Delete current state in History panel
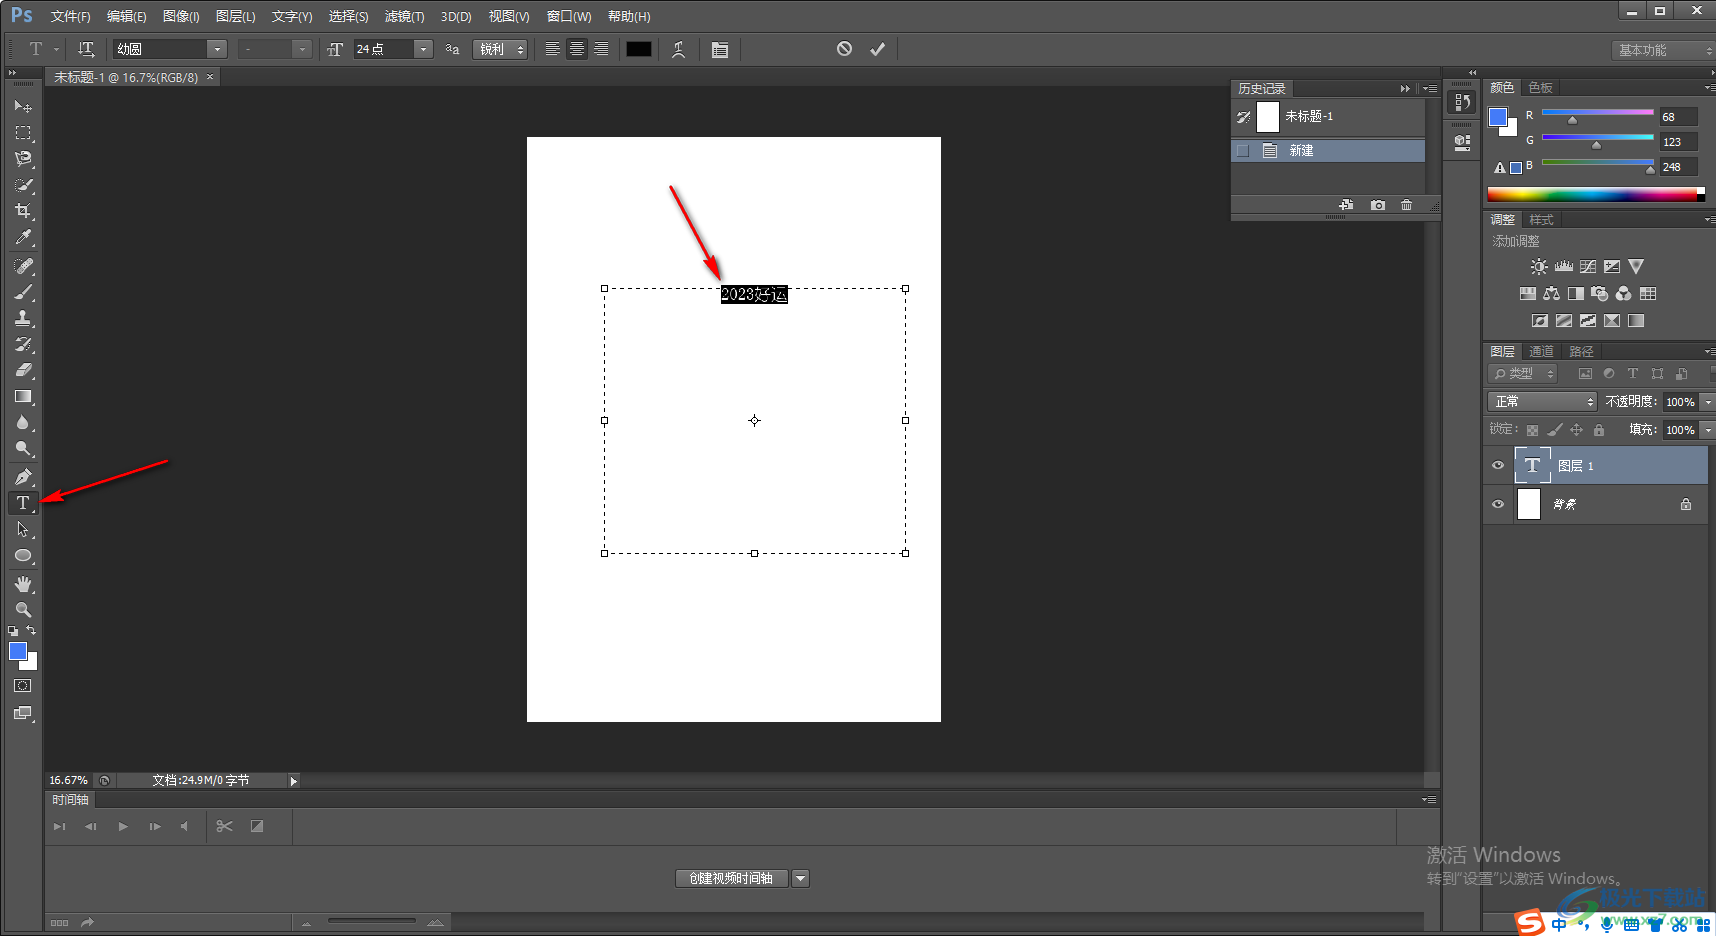 click(1406, 205)
